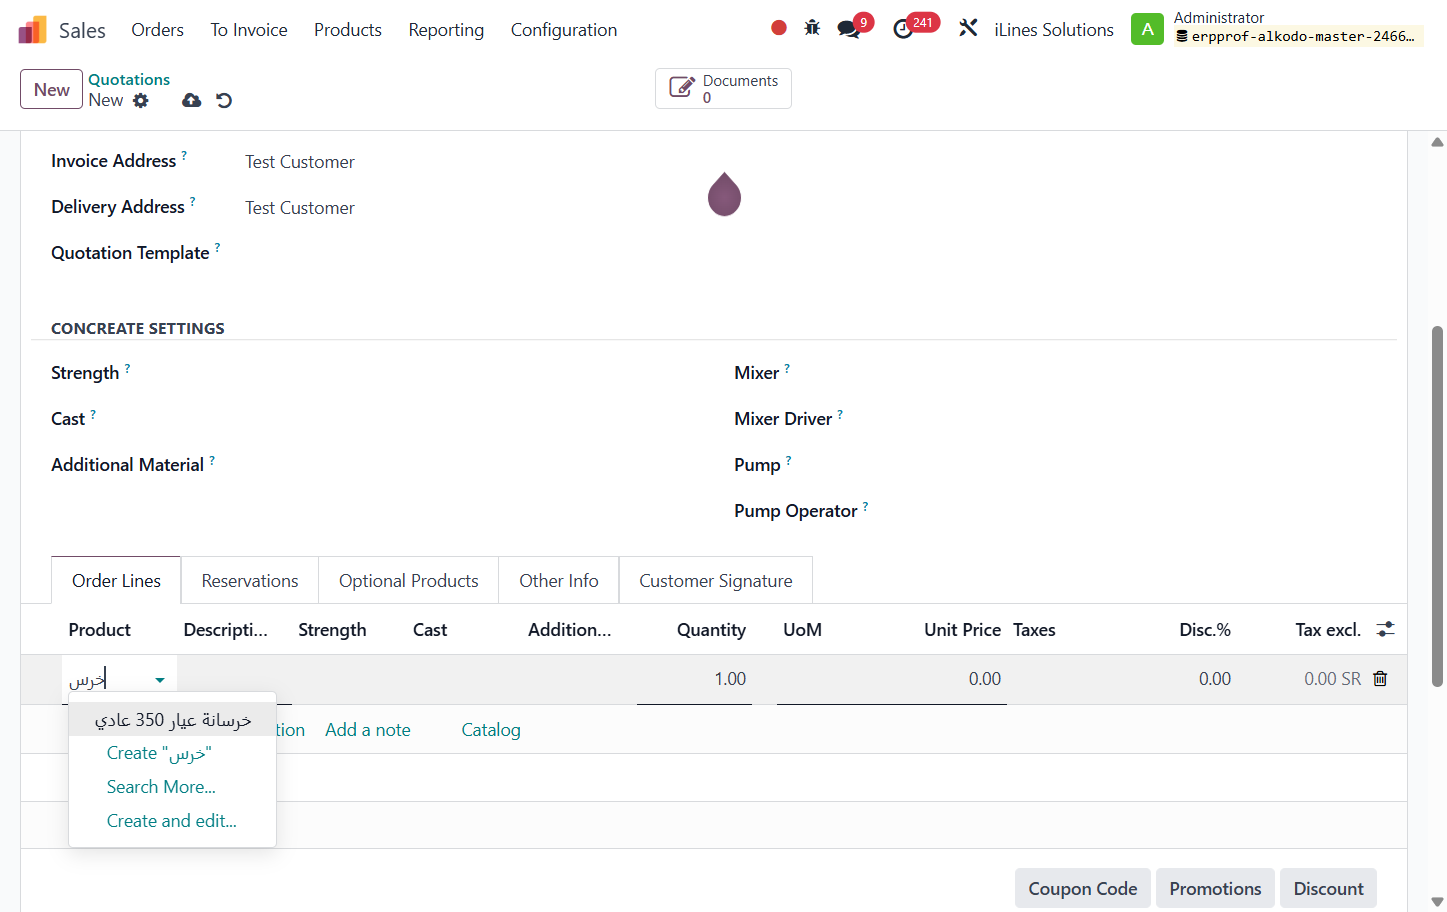Screen dimensions: 1447x912
Task: Open the Reporting menu
Action: pos(446,30)
